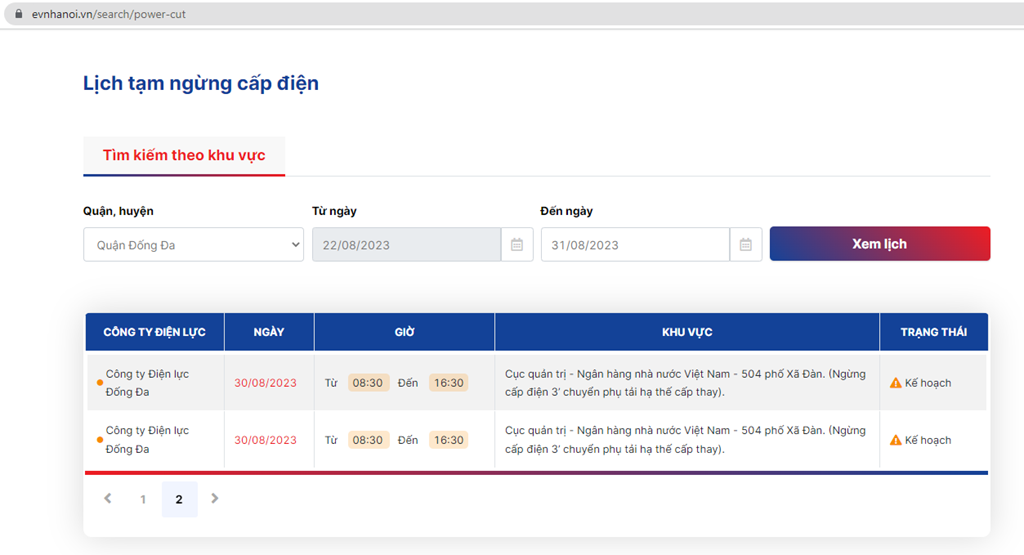Click the evnhanoi.vn/search/power-cut address bar
This screenshot has height=555, width=1024.
[x=516, y=14]
